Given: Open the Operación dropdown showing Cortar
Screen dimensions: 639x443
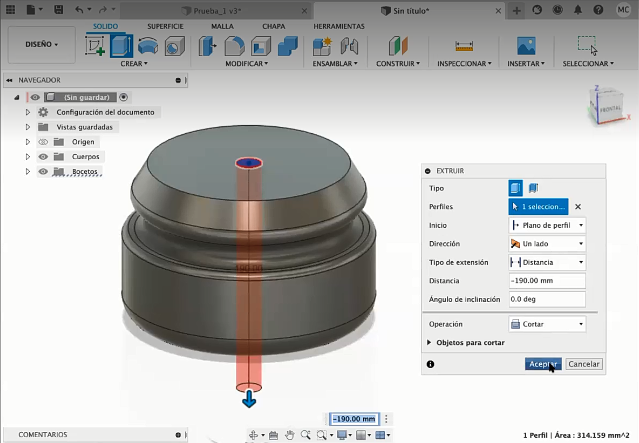Looking at the screenshot, I should pyautogui.click(x=546, y=324).
